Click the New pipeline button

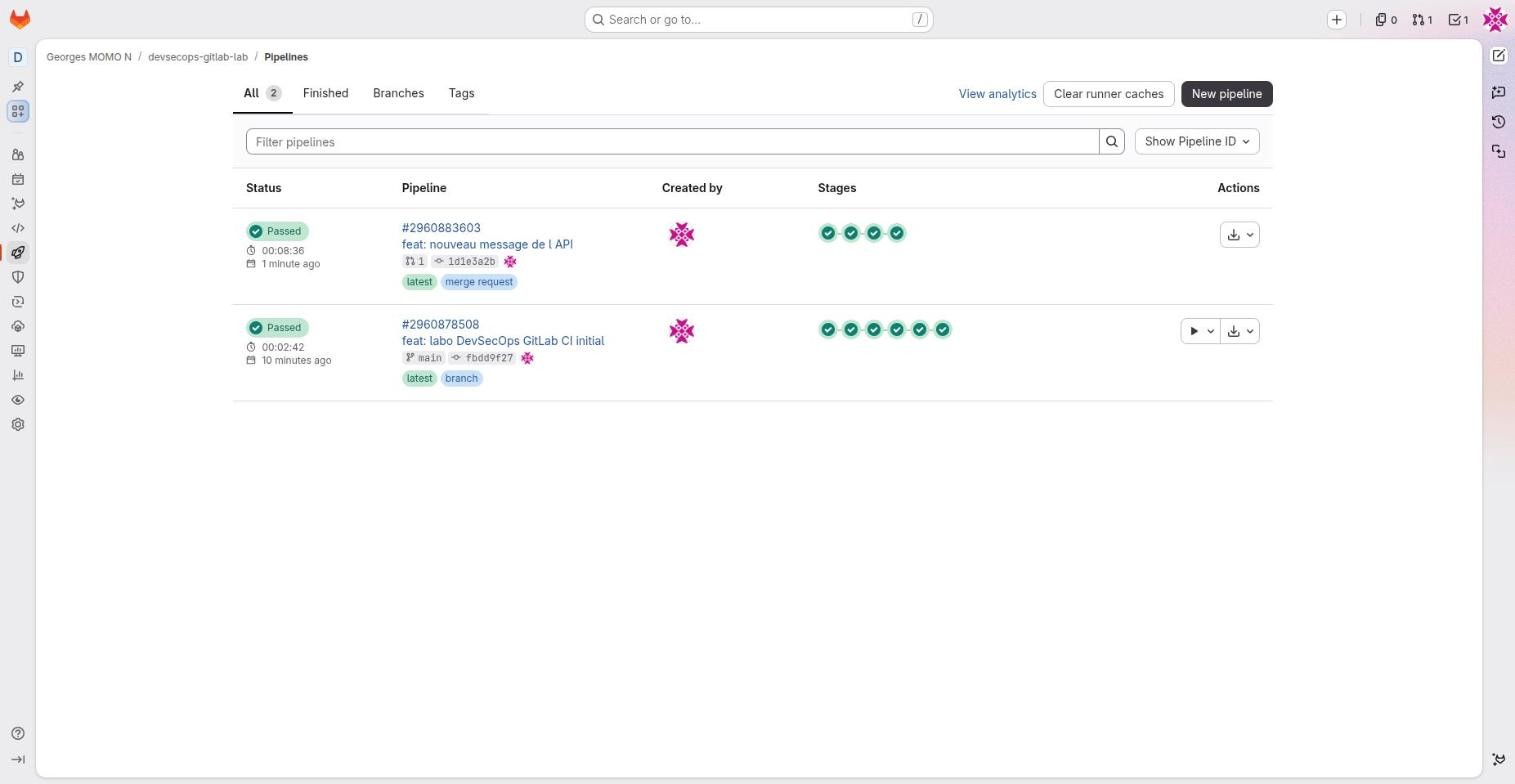1226,94
